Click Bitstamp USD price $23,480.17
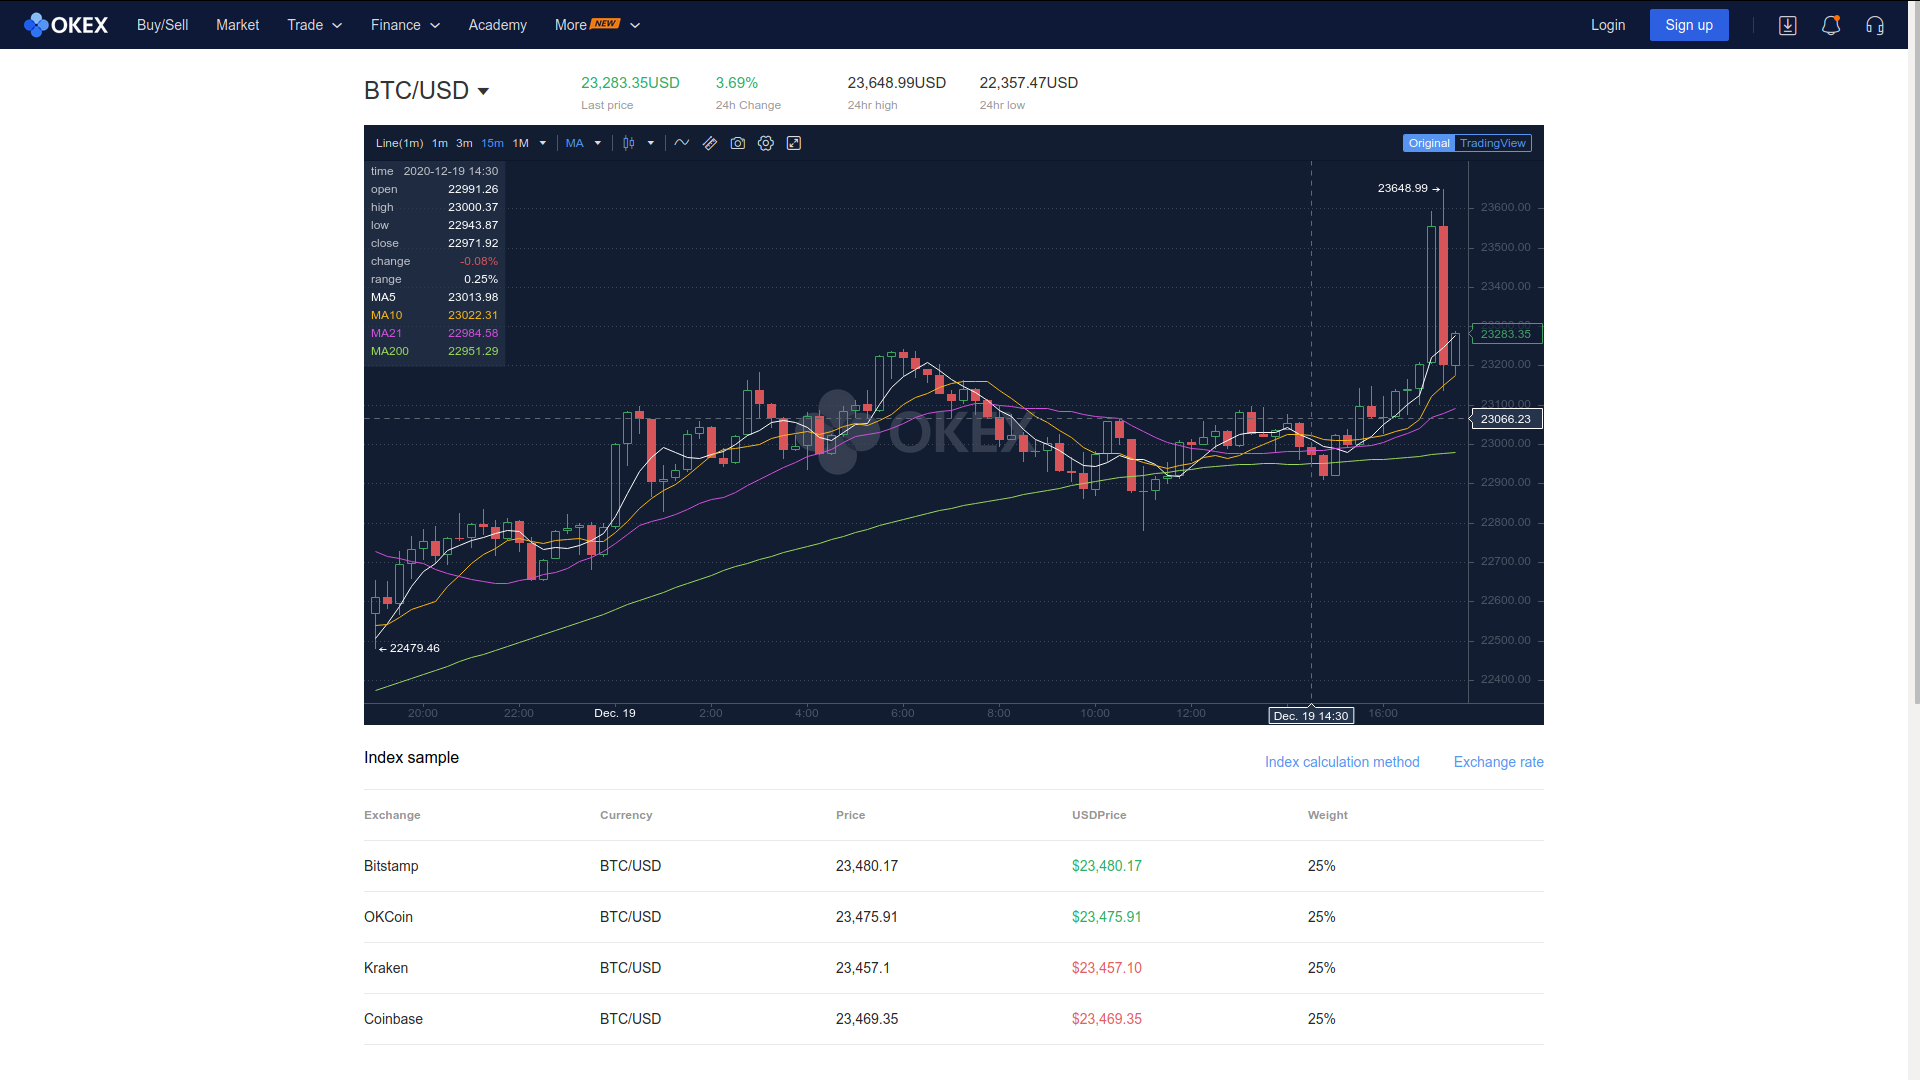 click(1107, 866)
